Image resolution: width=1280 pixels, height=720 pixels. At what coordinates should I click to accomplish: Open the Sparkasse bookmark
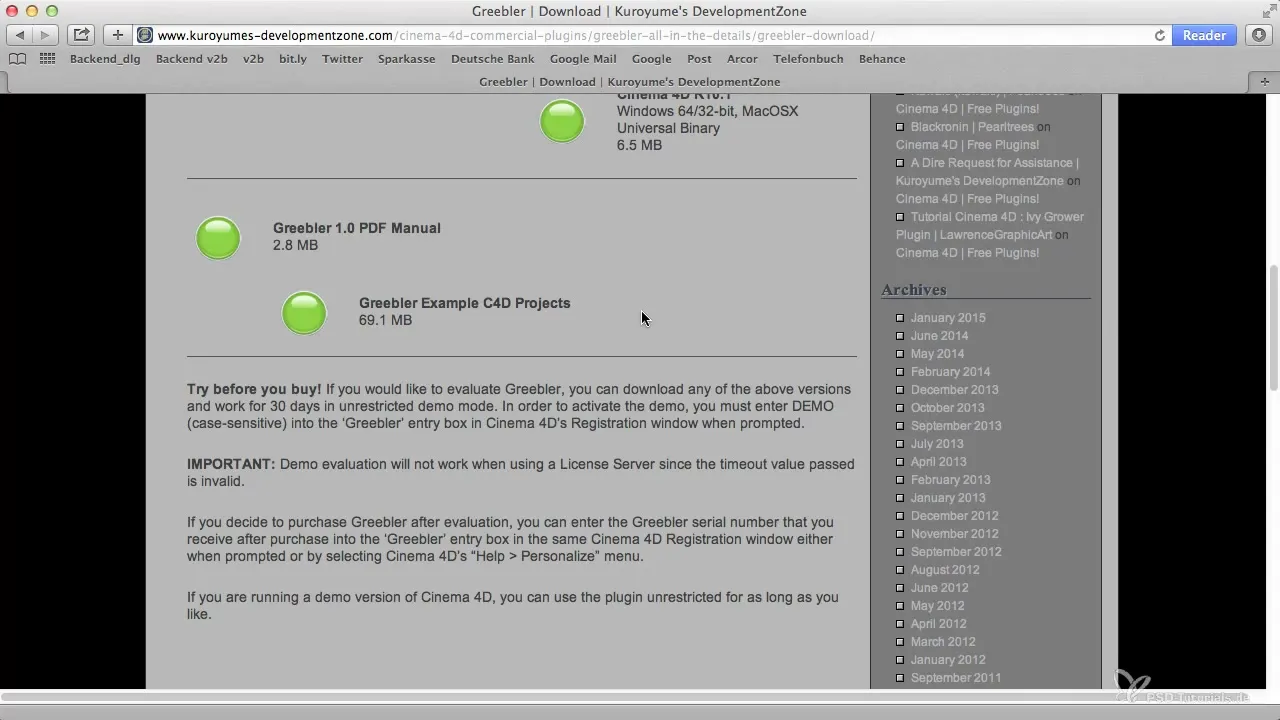pos(406,59)
